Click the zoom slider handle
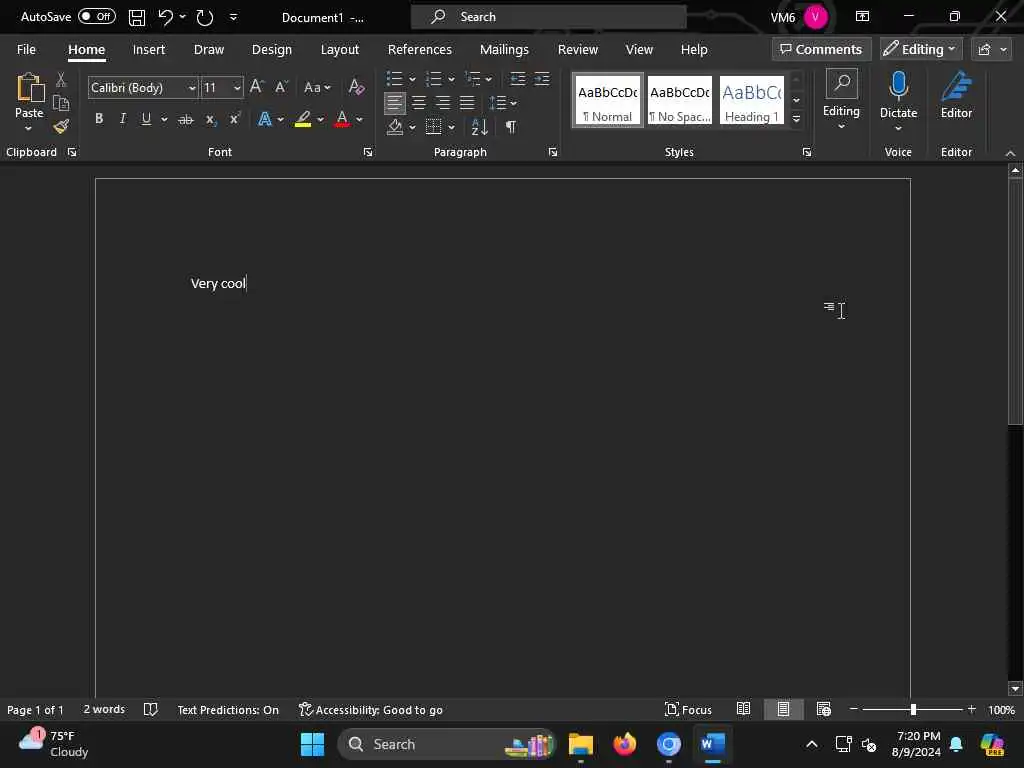Screen dimensions: 1024x768 (x=913, y=709)
